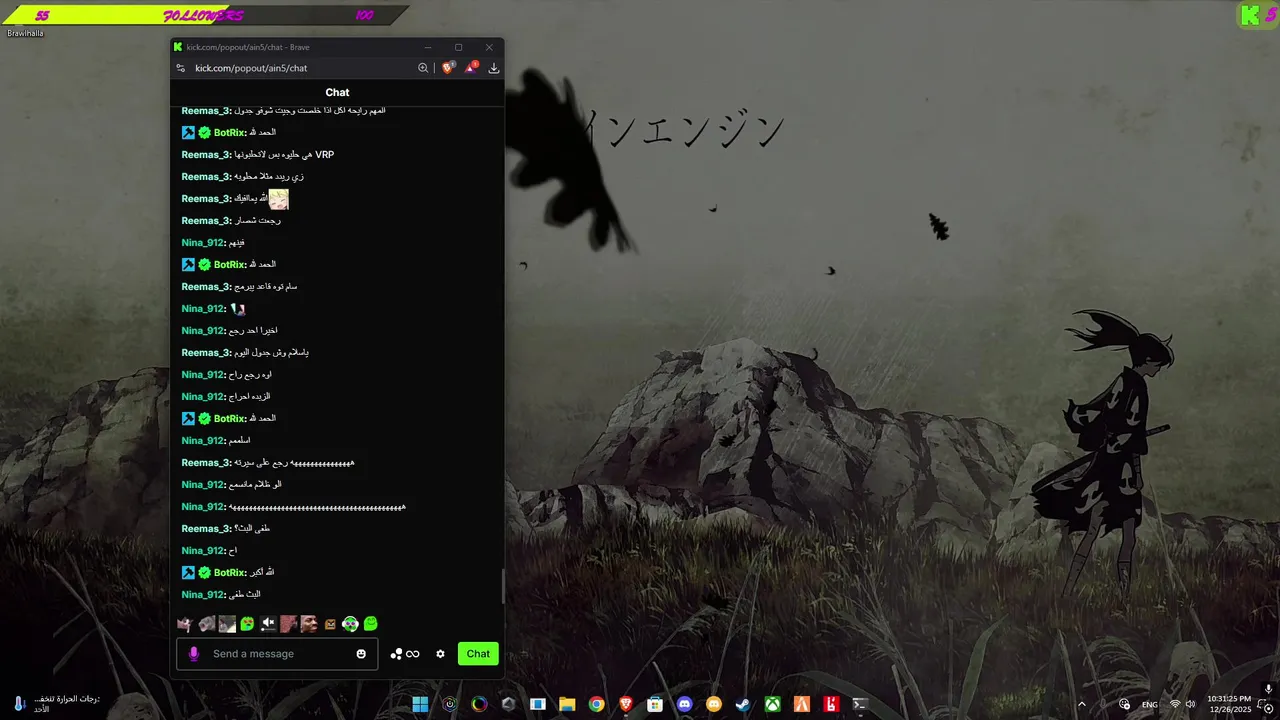Open the Windows Start menu
Screen dimensions: 1280x720
pos(420,704)
